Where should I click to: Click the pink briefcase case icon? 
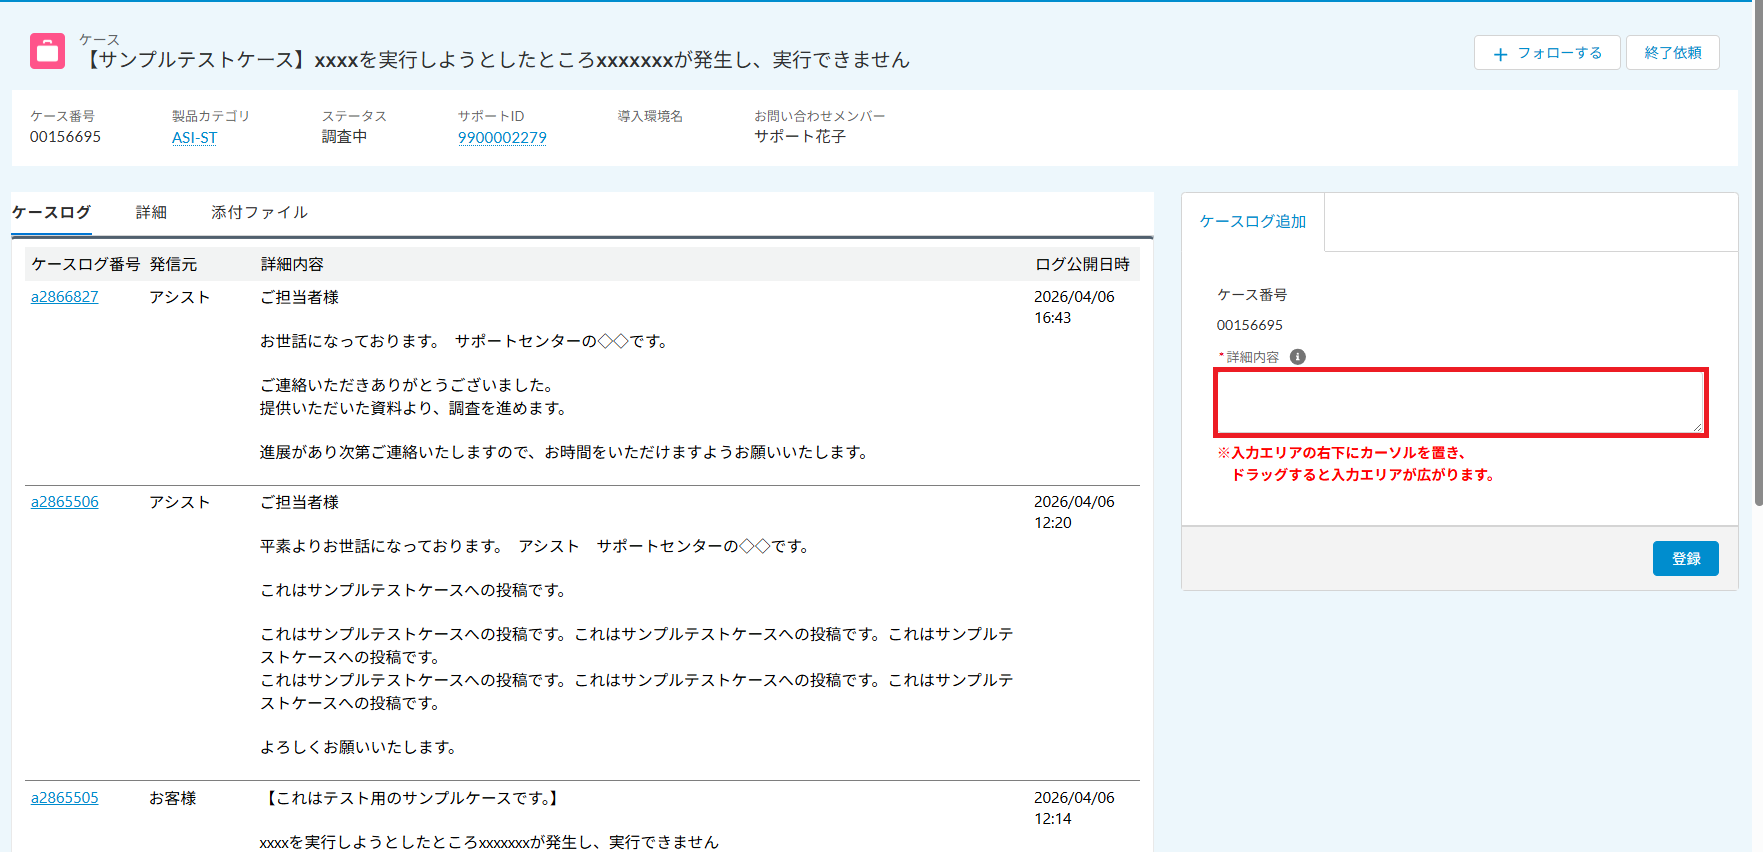click(x=47, y=51)
